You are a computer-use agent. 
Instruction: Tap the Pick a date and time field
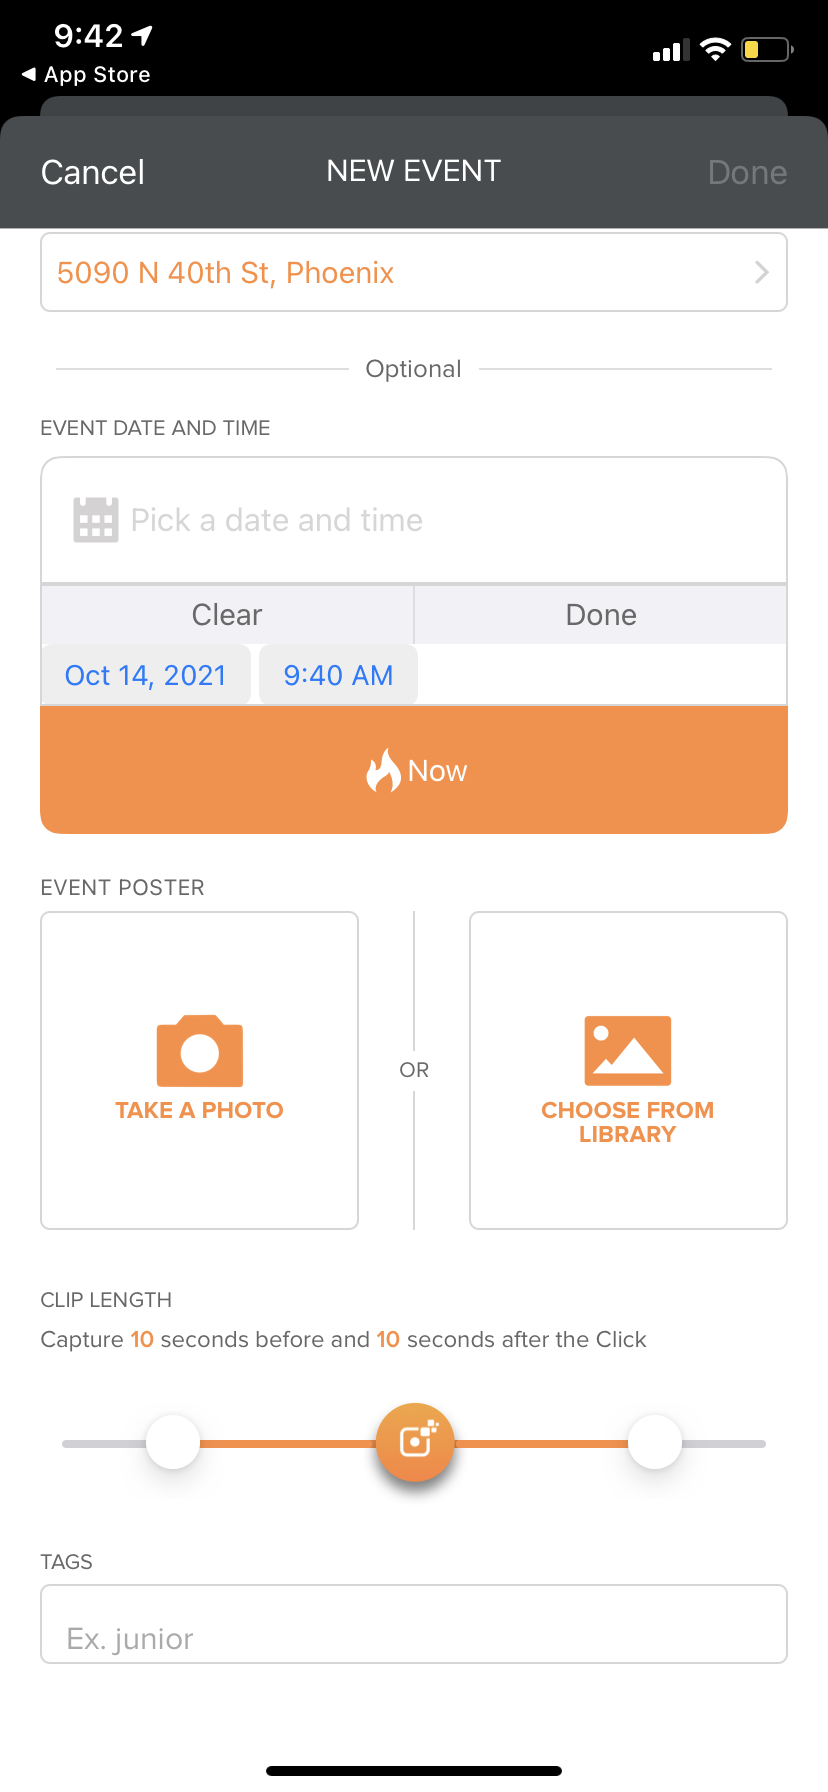click(414, 520)
